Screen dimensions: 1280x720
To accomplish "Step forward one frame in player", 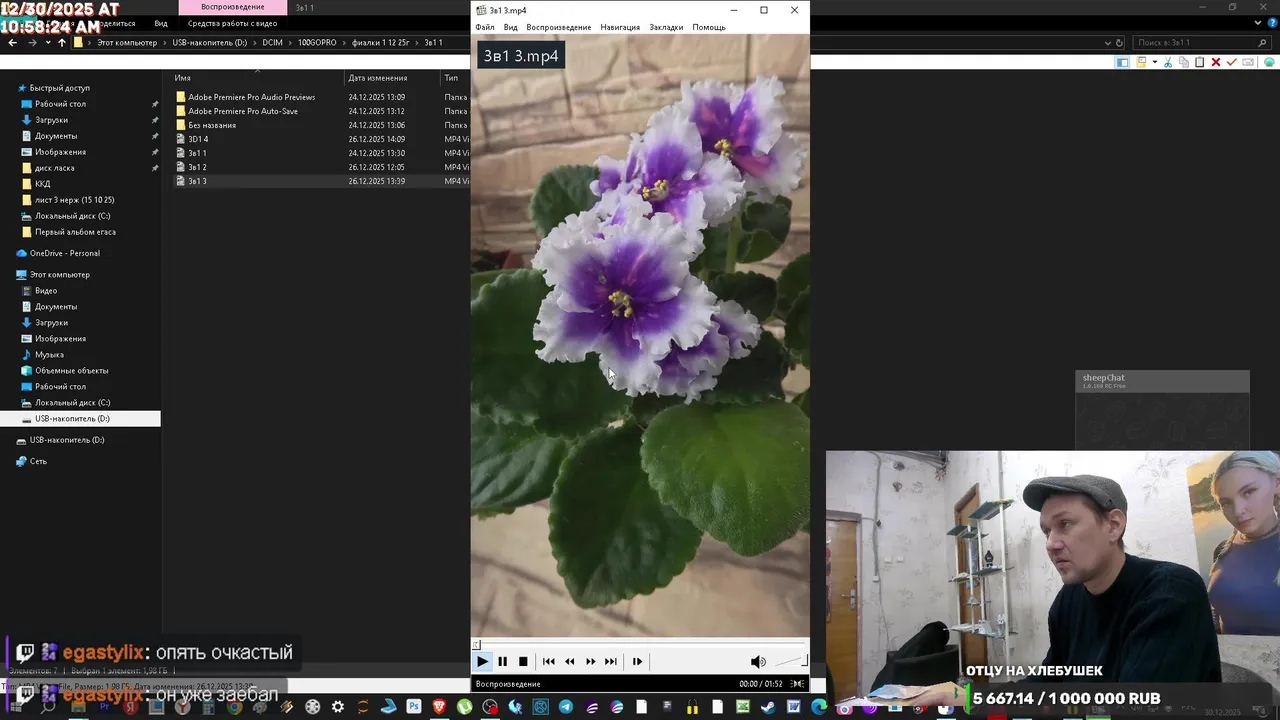I will [x=637, y=661].
